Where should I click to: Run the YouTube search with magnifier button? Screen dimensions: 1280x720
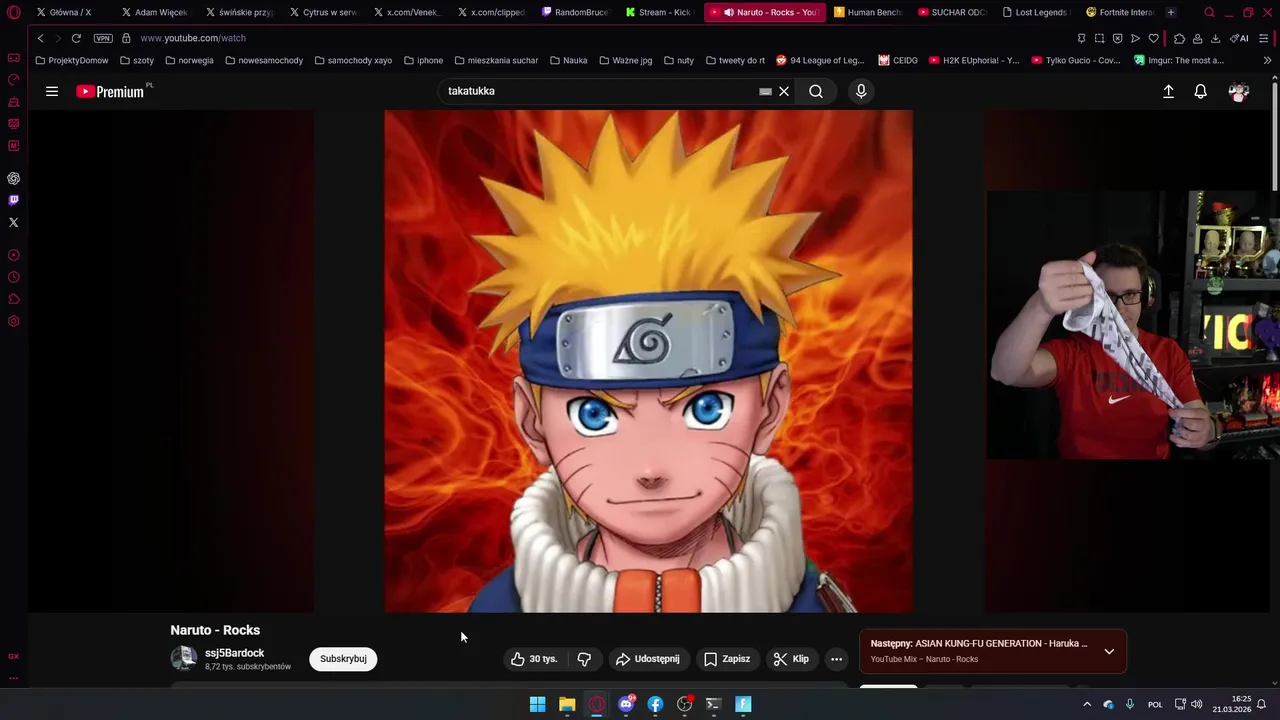[x=816, y=91]
